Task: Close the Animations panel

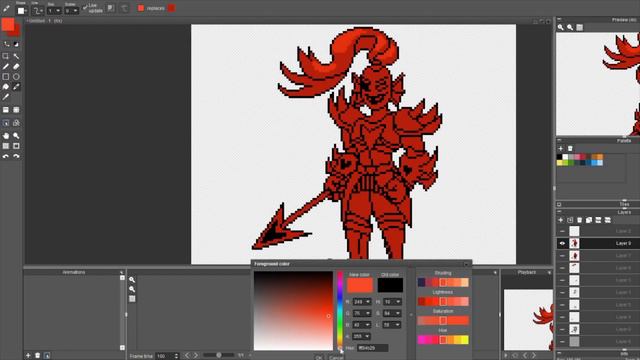Action: click(121, 272)
